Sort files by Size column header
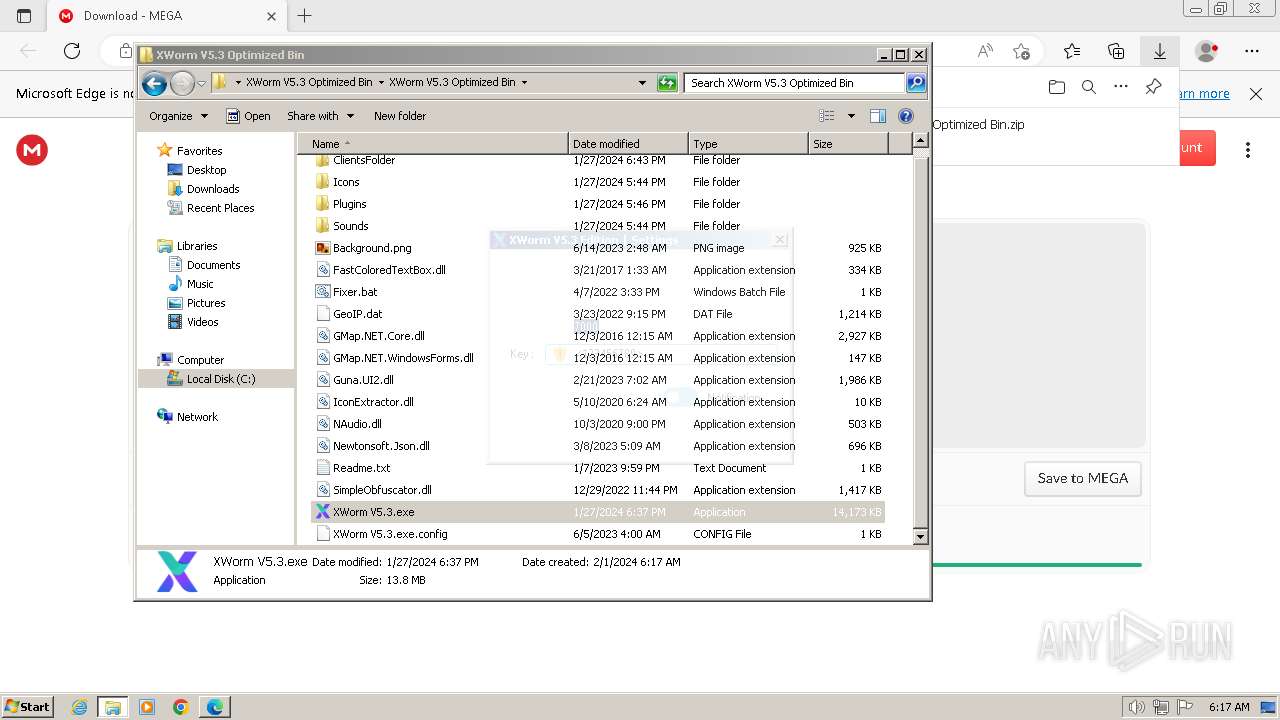 click(x=848, y=144)
